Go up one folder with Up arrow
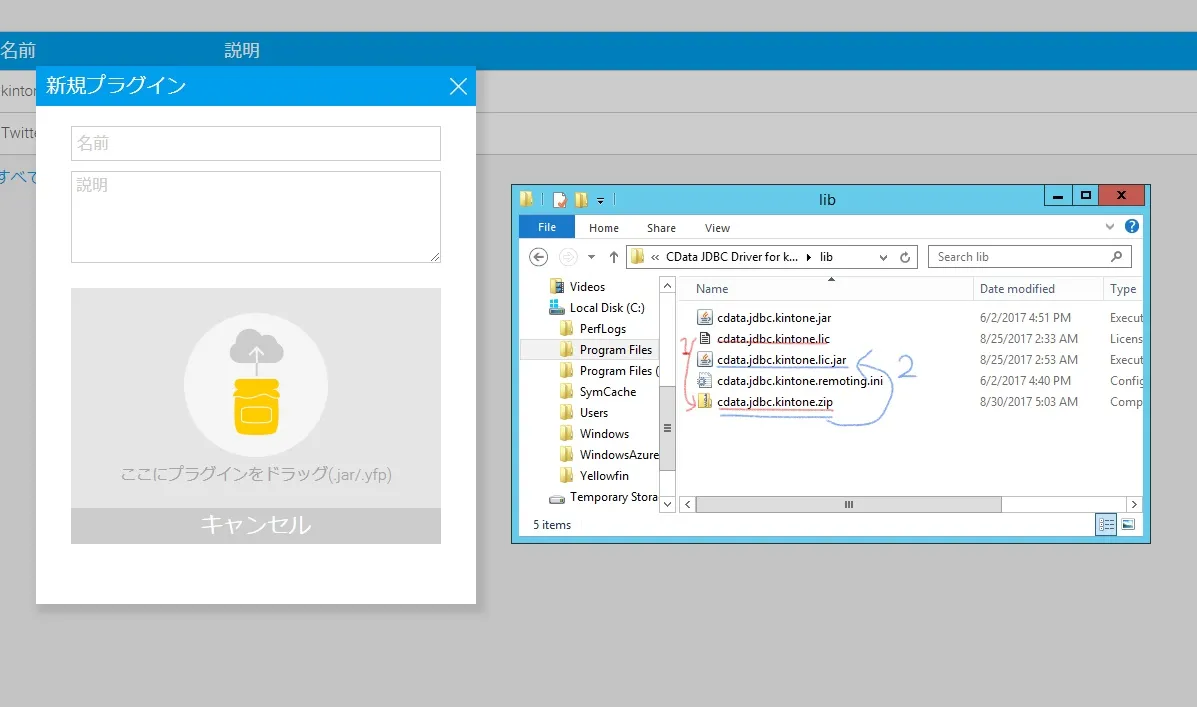This screenshot has height=707, width=1197. click(x=613, y=257)
